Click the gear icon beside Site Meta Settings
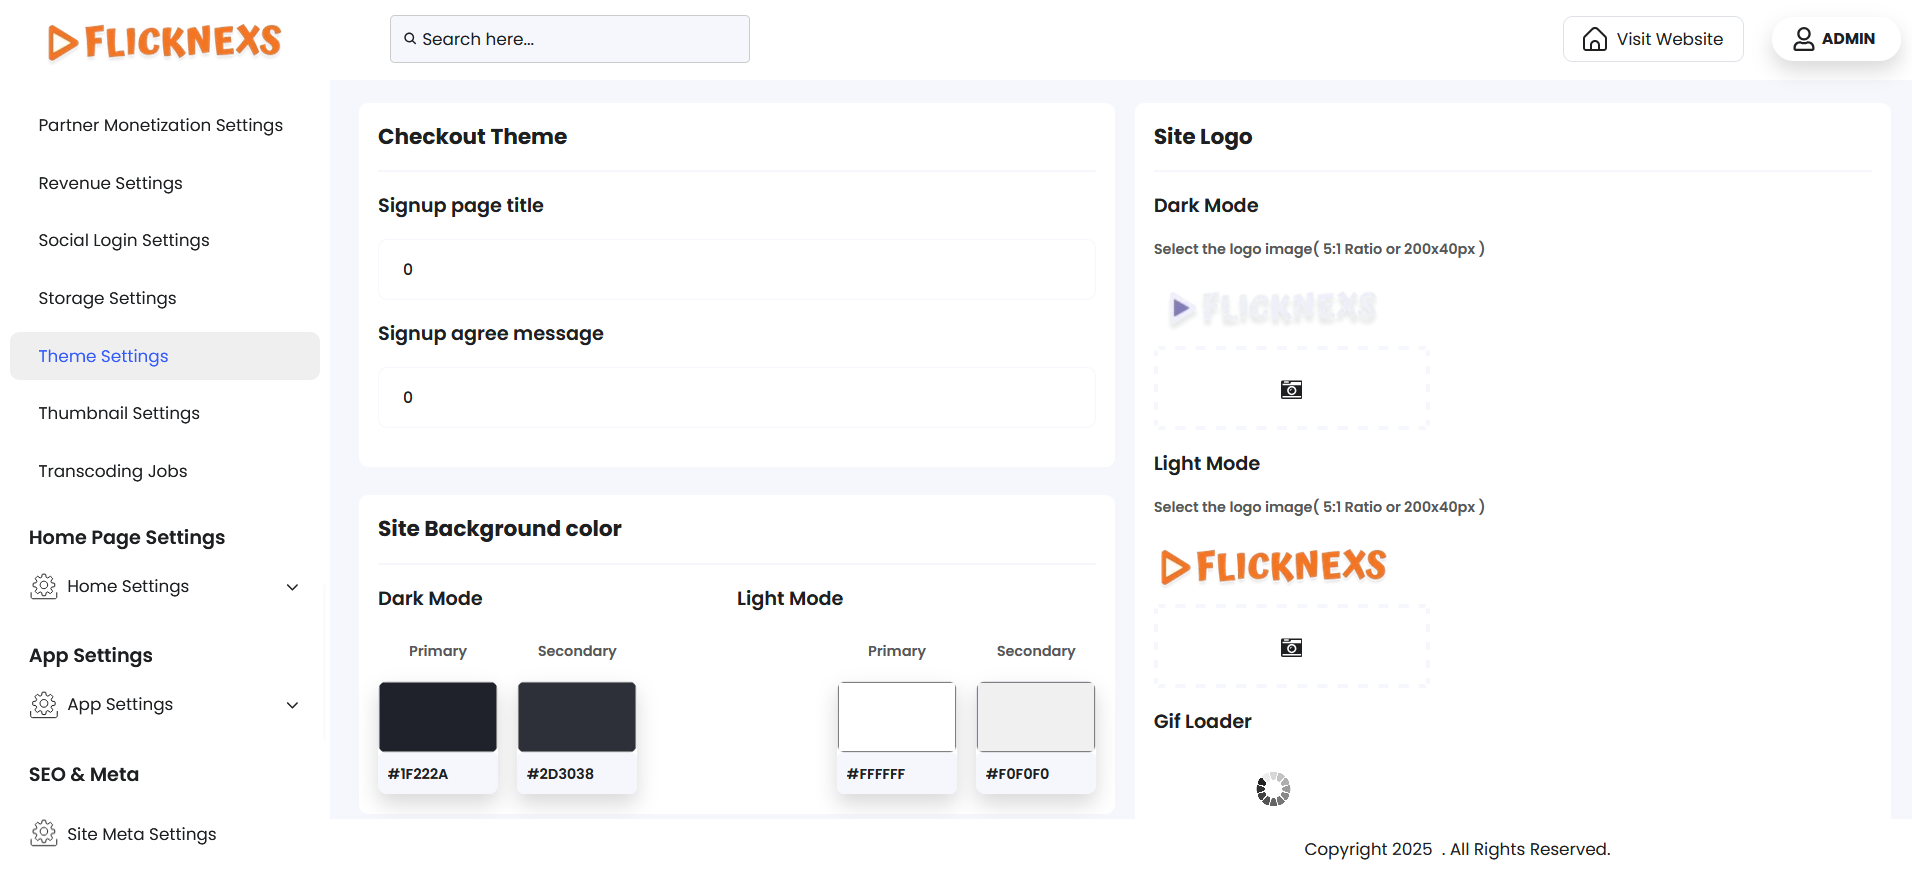Screen dimensions: 1912x871 (44, 833)
